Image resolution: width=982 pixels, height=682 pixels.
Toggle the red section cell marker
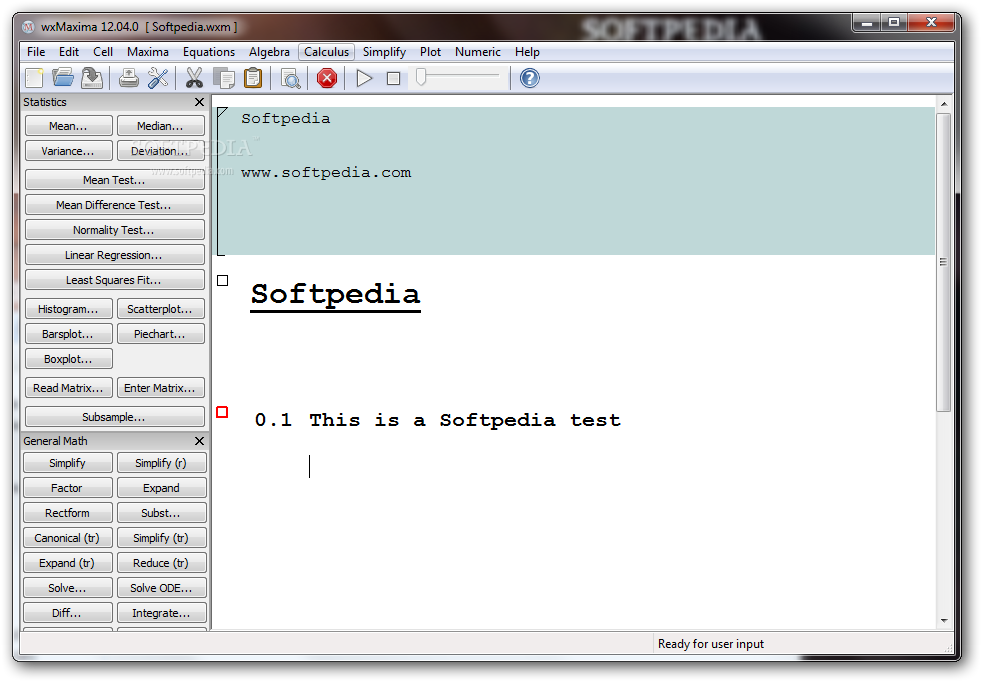222,412
